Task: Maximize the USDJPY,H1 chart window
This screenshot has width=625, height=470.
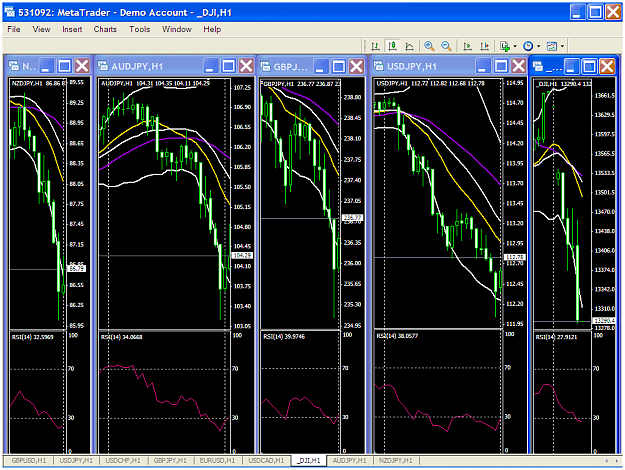Action: [501, 66]
